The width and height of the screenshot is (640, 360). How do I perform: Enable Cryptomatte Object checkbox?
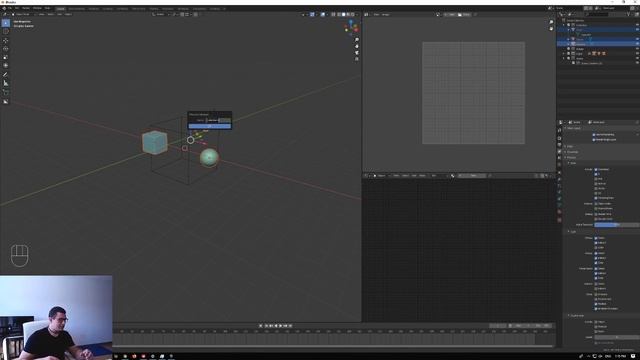(596, 322)
